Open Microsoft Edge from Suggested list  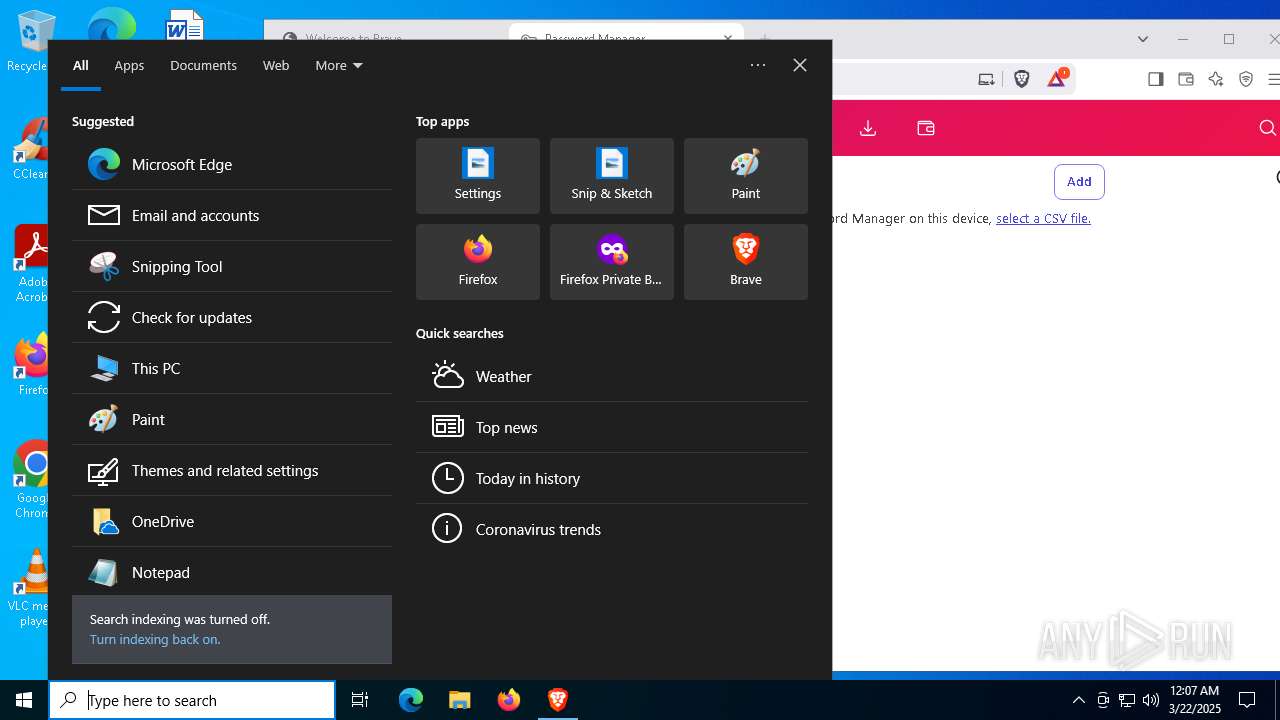pyautogui.click(x=232, y=164)
